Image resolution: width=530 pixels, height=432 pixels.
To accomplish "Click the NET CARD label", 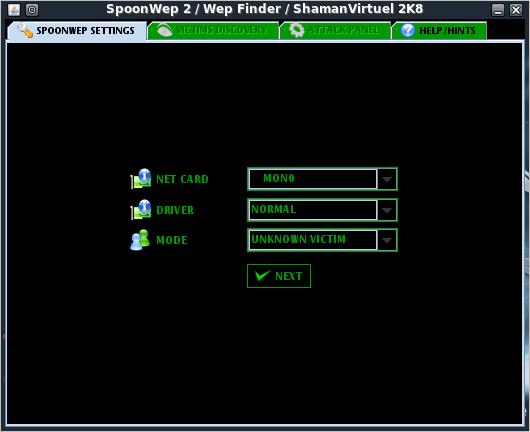I will [182, 179].
